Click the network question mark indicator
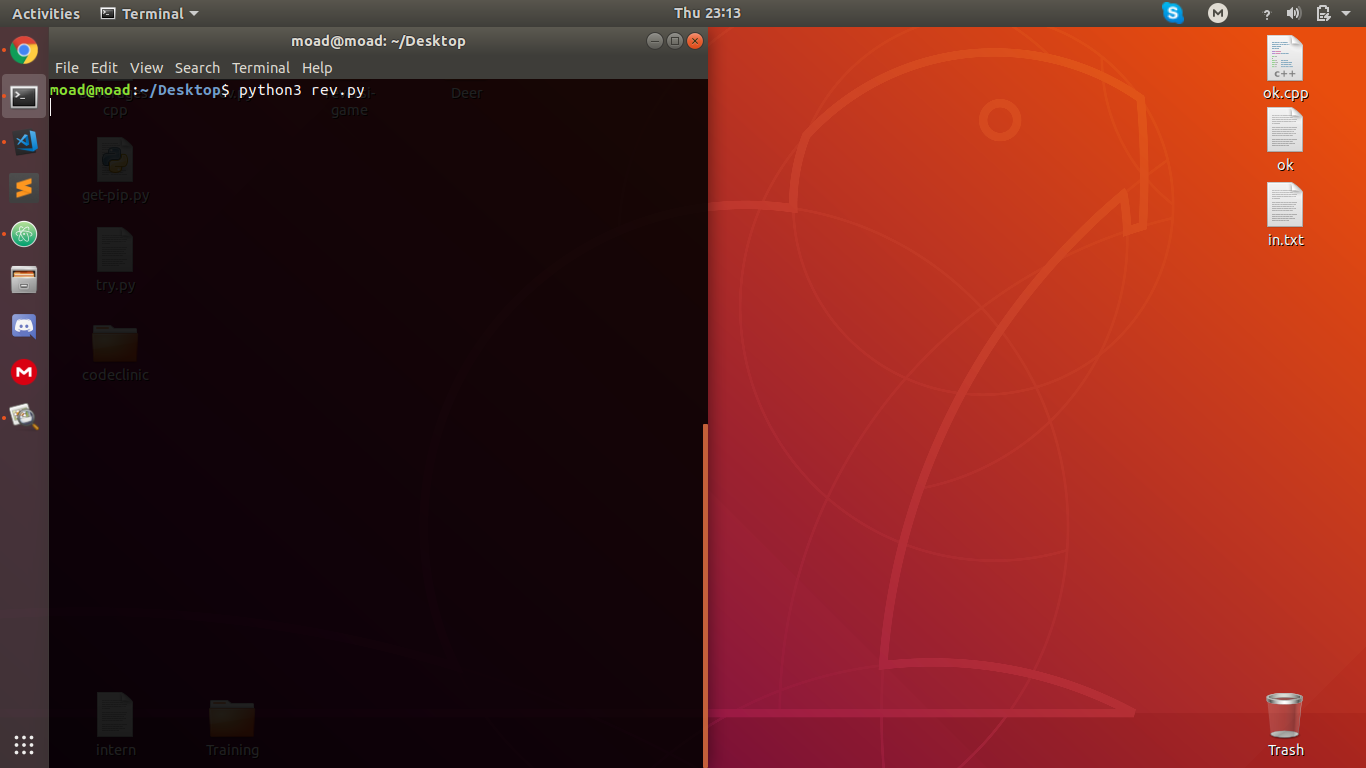Viewport: 1366px width, 768px height. (1267, 14)
